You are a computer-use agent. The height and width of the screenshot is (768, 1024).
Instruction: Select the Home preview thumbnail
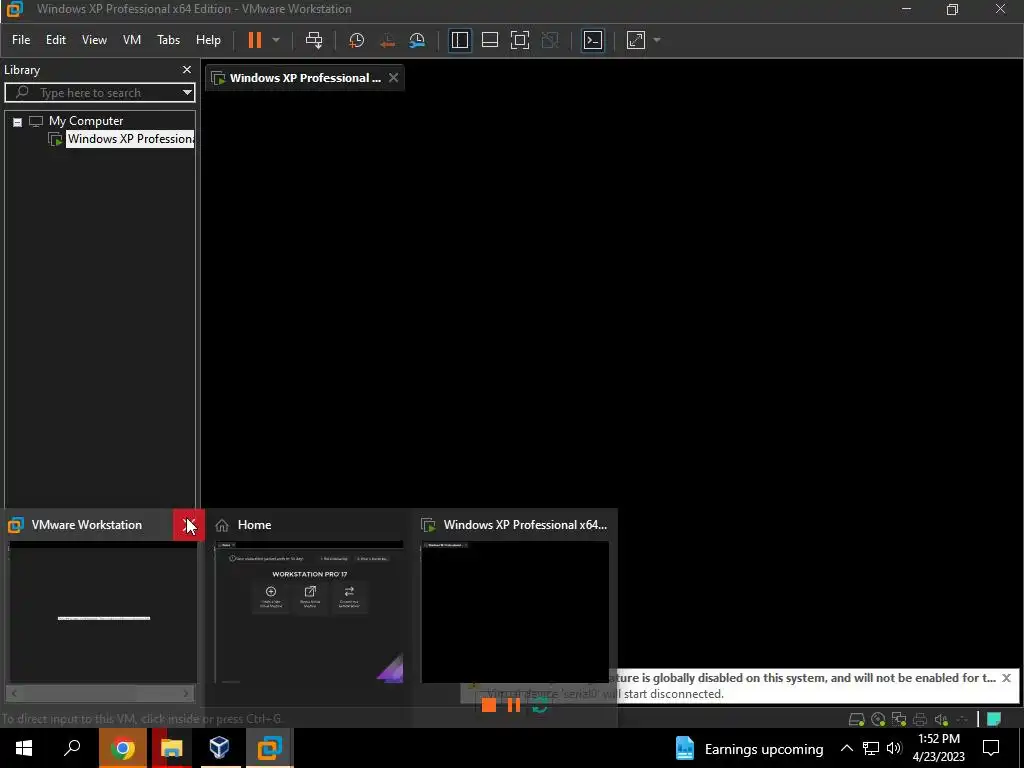(x=309, y=613)
